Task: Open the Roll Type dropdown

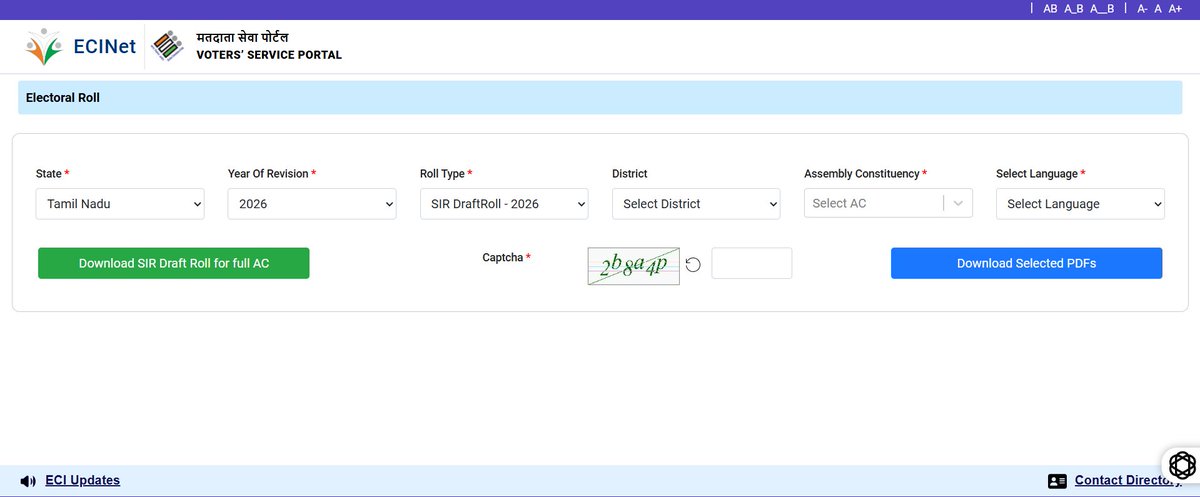Action: pos(504,204)
